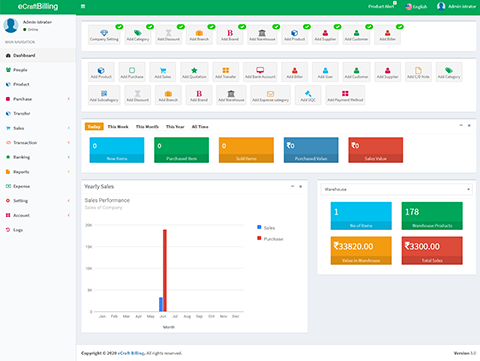Image resolution: width=480 pixels, height=361 pixels.
Task: Close the Yearly Sales panel
Action: pyautogui.click(x=301, y=186)
